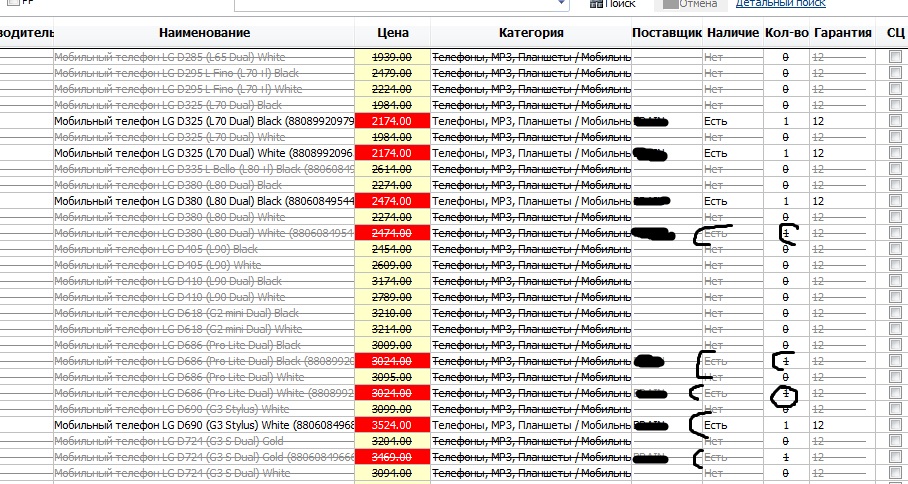The width and height of the screenshot is (908, 484).
Task: Click the Отмена cancel button
Action: click(690, 3)
